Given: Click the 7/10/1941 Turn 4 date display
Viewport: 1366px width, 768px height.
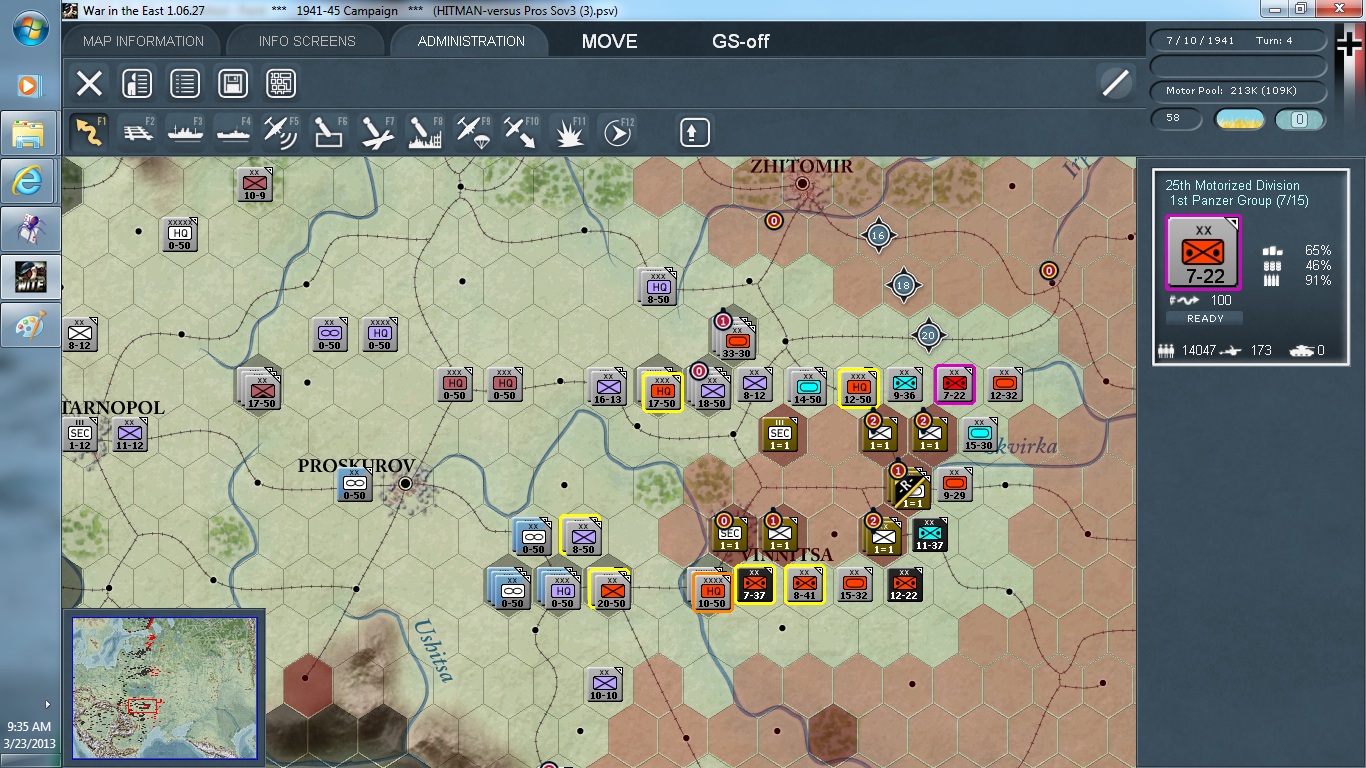Looking at the screenshot, I should (1239, 41).
